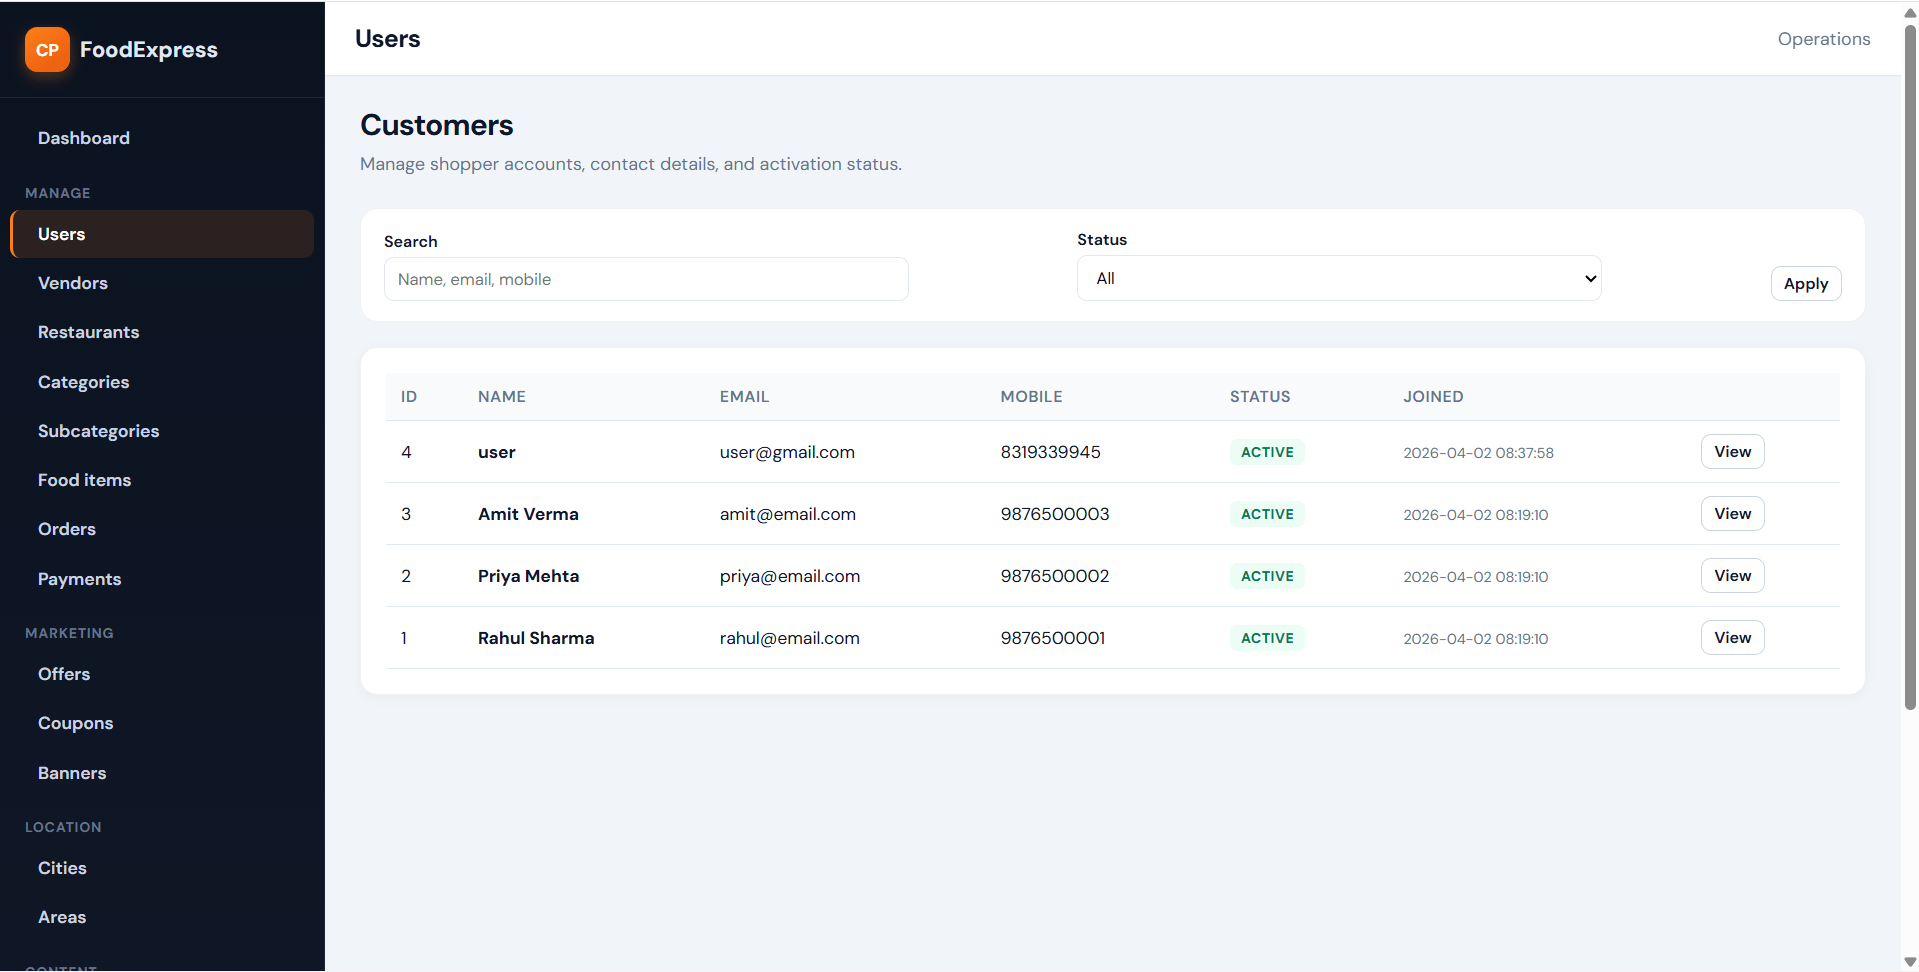The height and width of the screenshot is (972, 1919).
Task: Go to Vendors section
Action: point(73,283)
